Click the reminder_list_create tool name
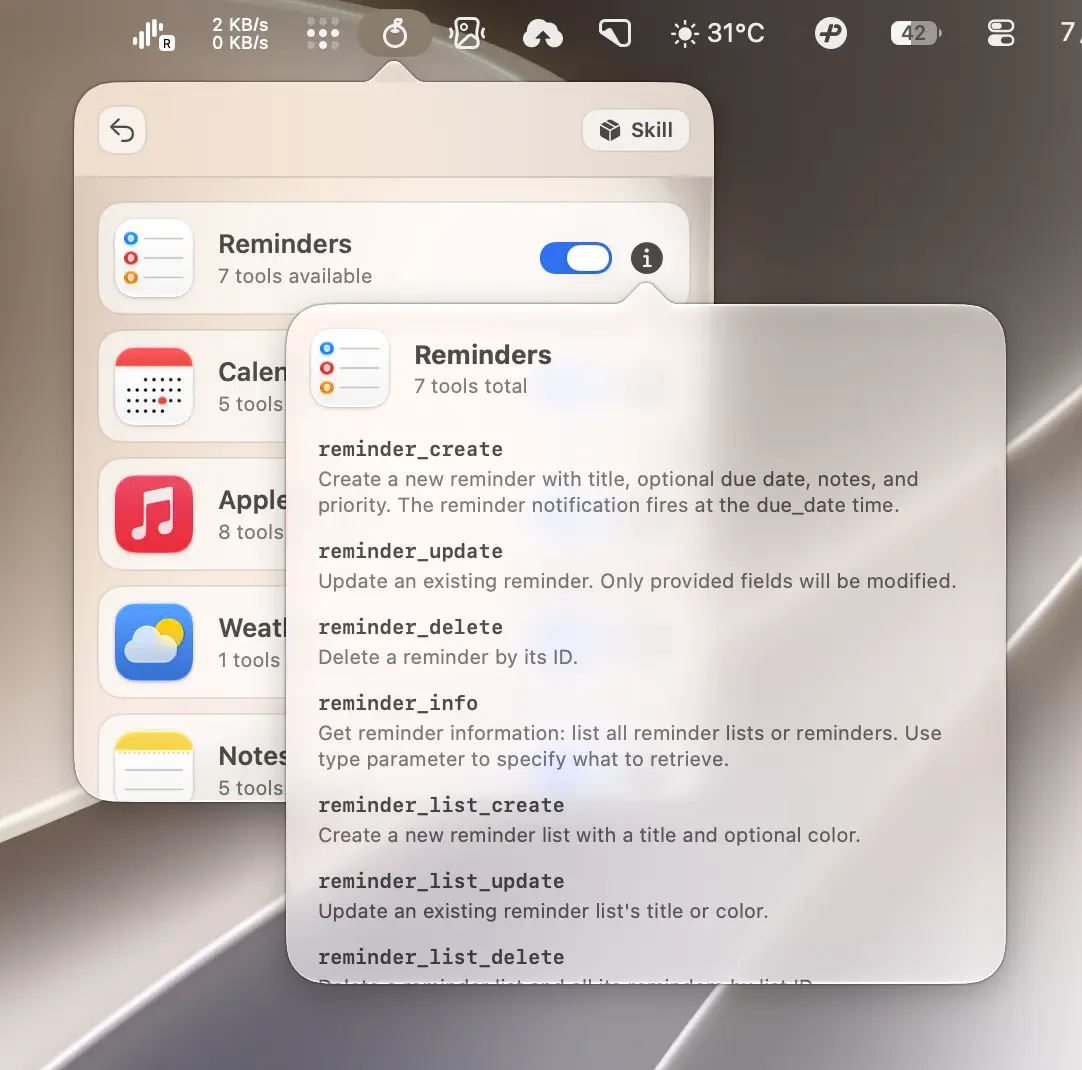 pyautogui.click(x=442, y=805)
